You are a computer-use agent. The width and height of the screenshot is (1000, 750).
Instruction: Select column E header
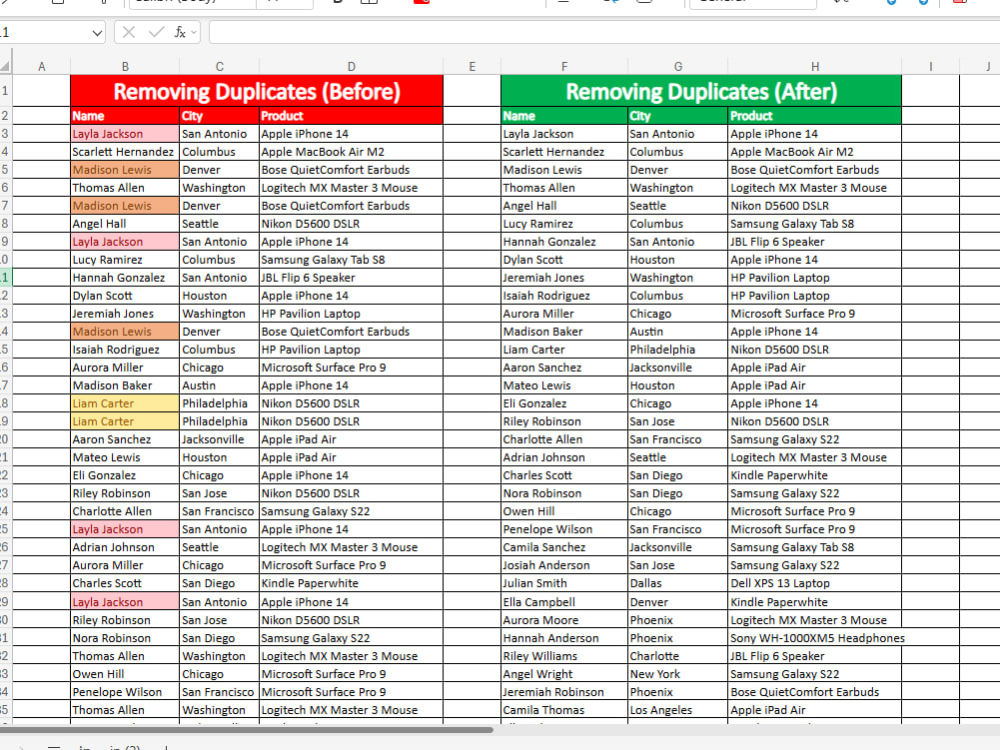[x=472, y=66]
